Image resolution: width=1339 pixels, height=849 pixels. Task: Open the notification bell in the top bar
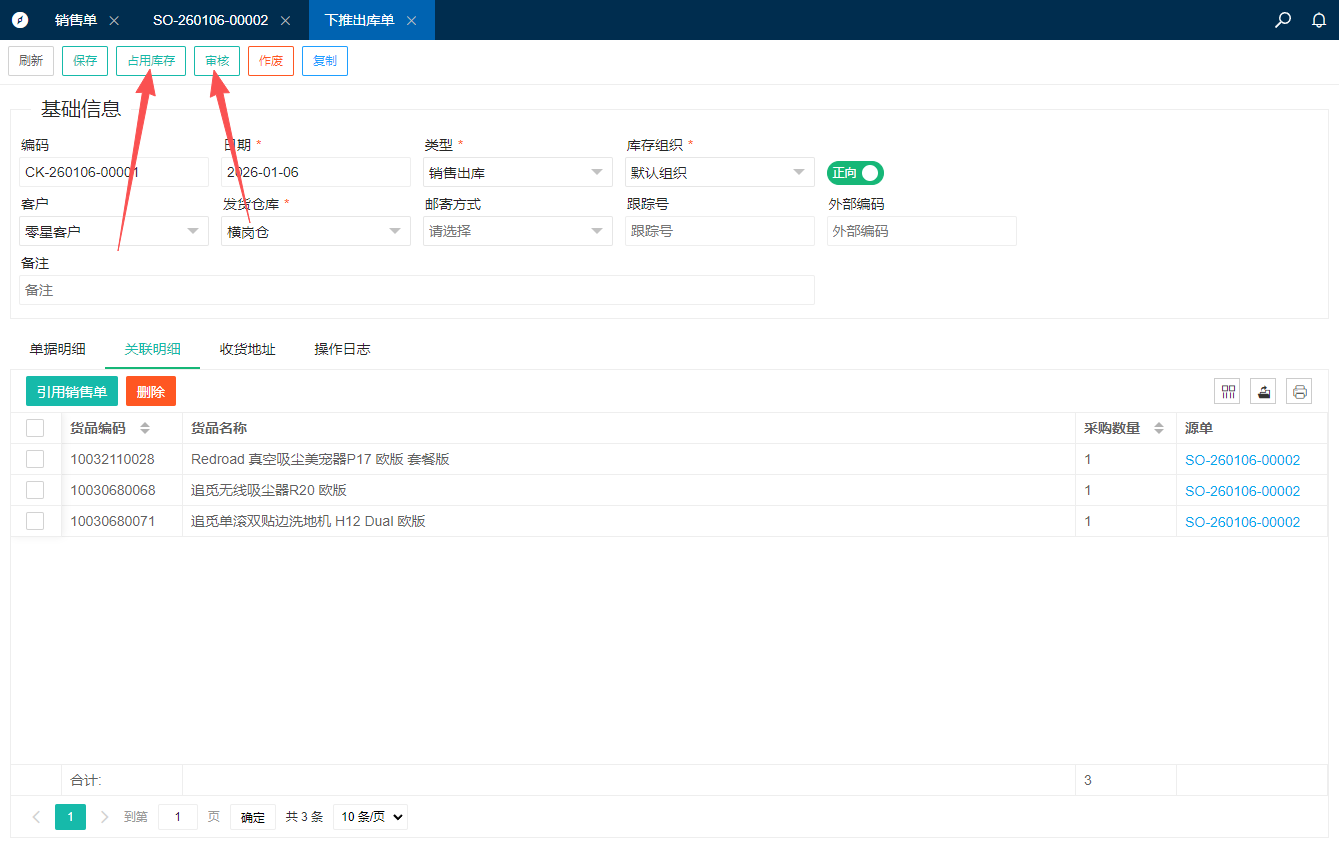[x=1319, y=20]
